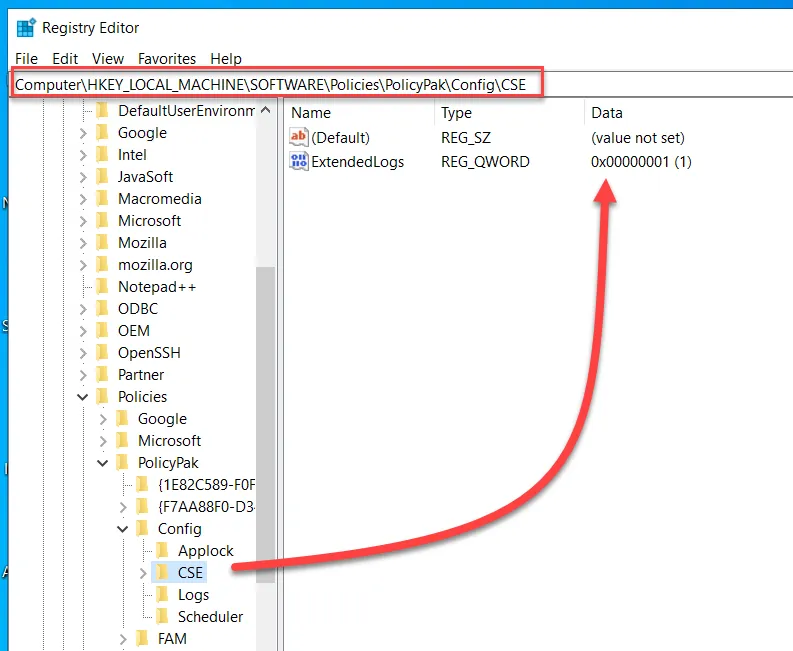
Task: Open the Favorites menu
Action: click(167, 59)
